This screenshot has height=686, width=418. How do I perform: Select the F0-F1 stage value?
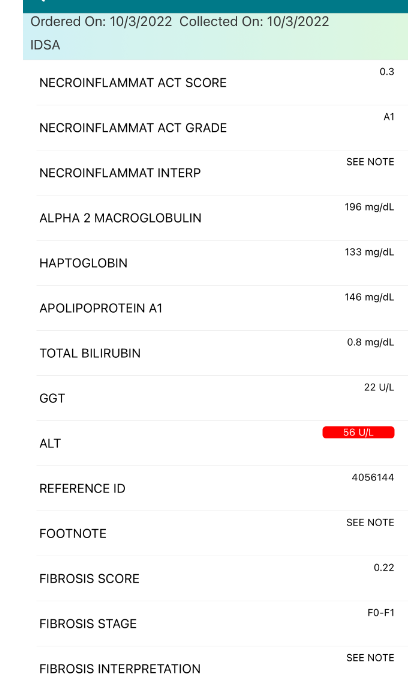[380, 612]
